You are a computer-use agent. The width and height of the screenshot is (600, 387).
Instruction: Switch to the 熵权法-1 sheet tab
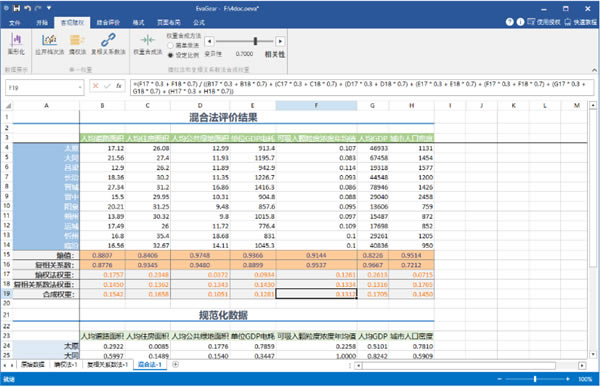65,365
